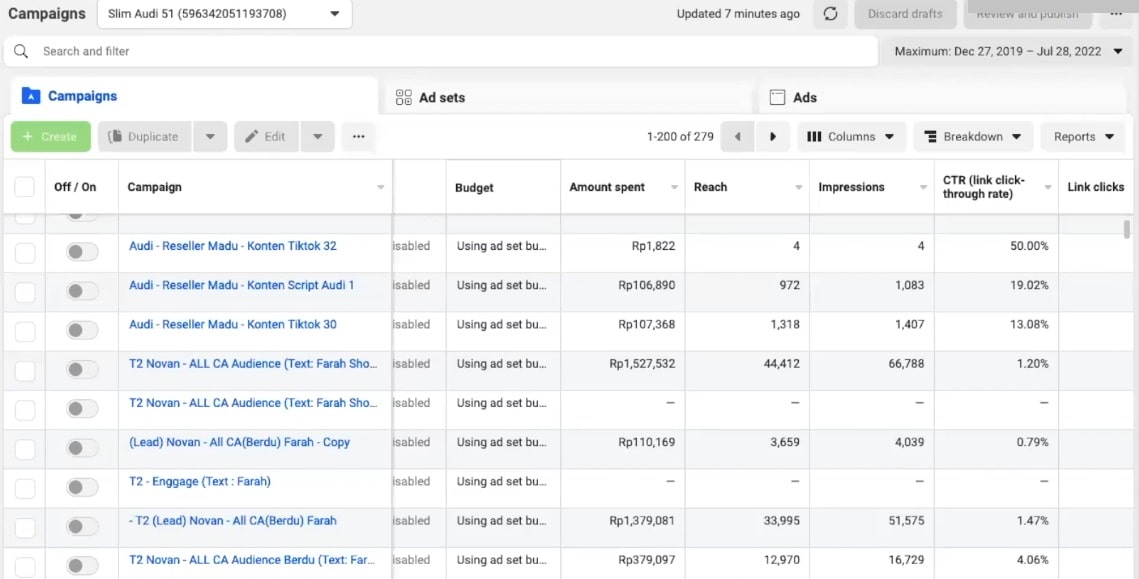The width and height of the screenshot is (1139, 579).
Task: Click the Rp107,368 amount spent cell
Action: pyautogui.click(x=646, y=325)
